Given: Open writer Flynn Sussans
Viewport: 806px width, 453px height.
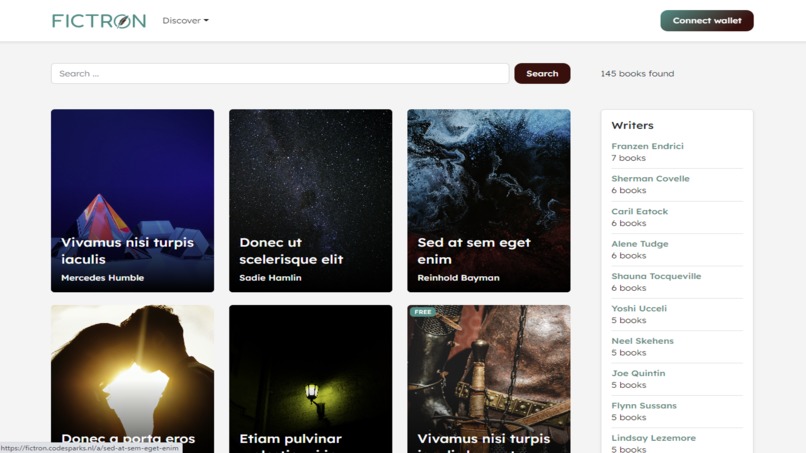Looking at the screenshot, I should click(644, 406).
